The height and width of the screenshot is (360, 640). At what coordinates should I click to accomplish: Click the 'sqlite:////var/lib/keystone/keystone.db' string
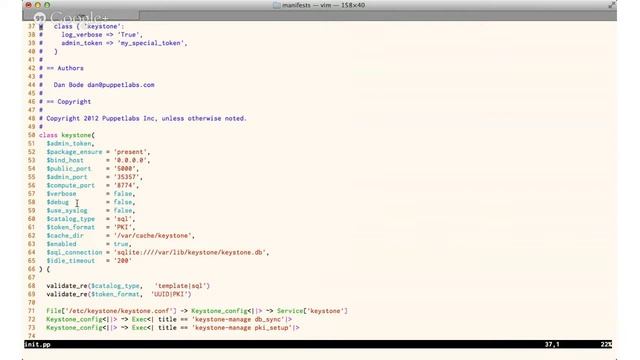[190, 252]
